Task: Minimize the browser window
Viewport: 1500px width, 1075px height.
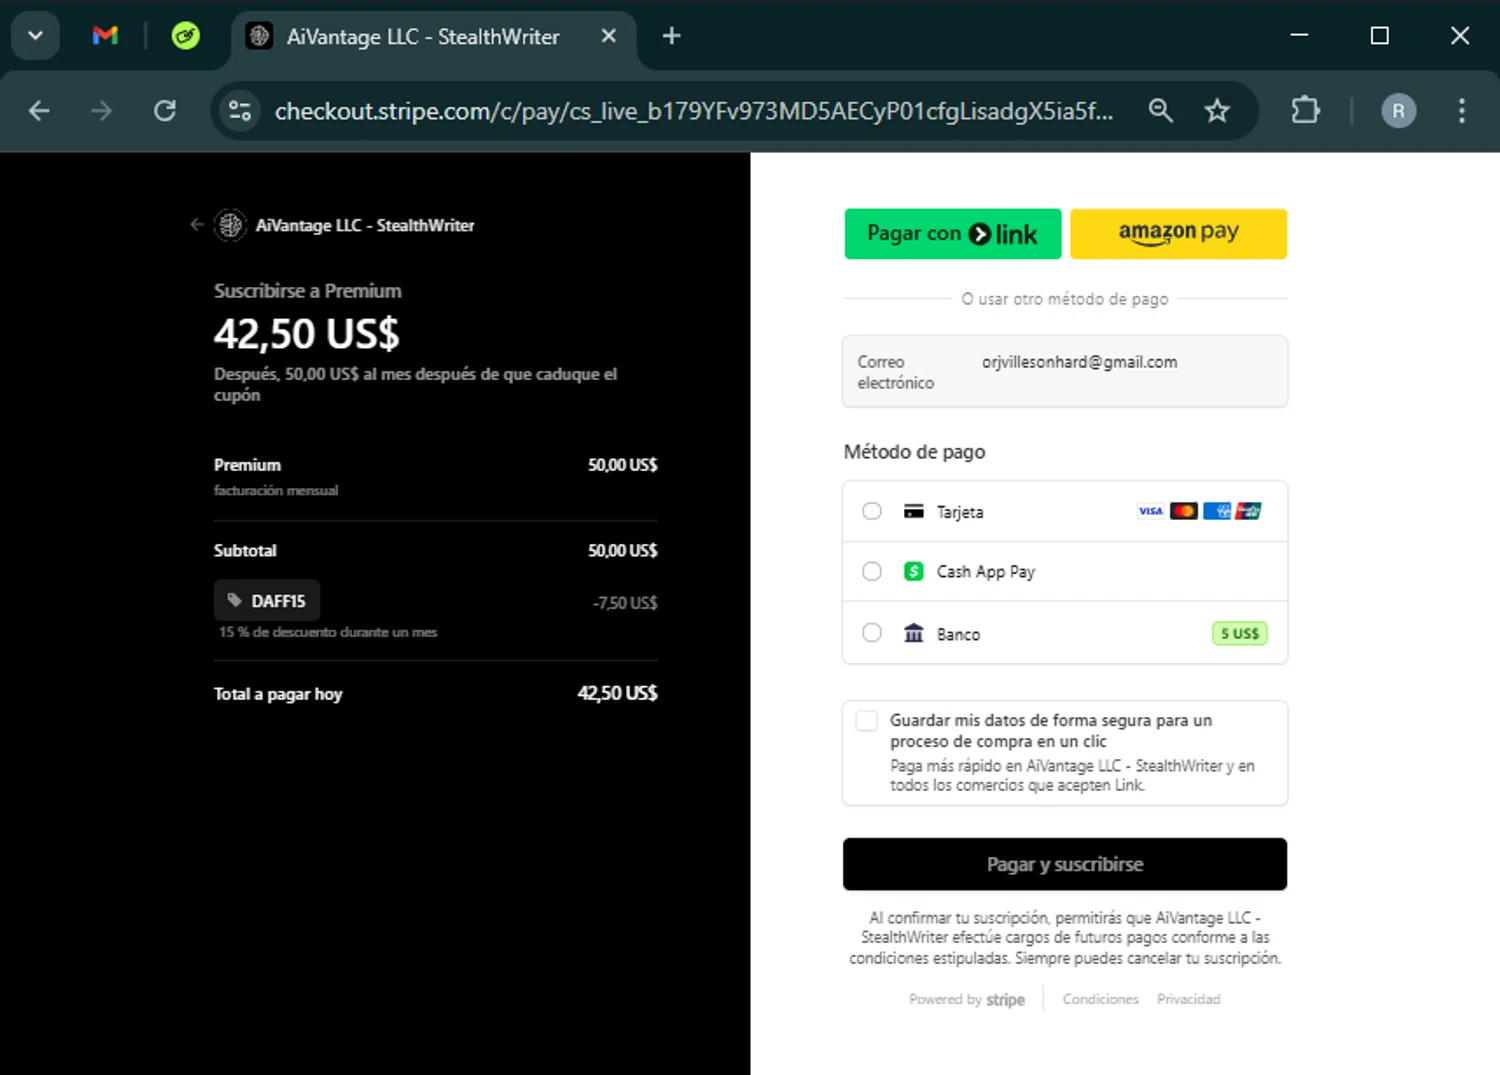Action: [x=1299, y=36]
